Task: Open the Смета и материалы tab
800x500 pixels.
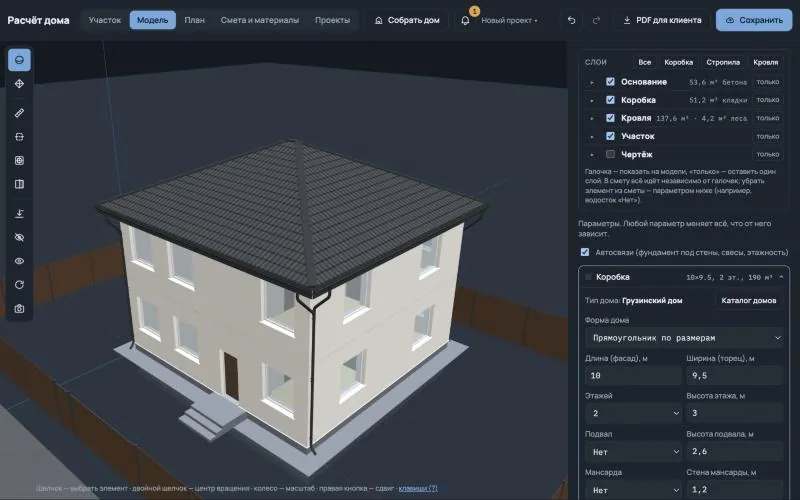Action: 260,20
